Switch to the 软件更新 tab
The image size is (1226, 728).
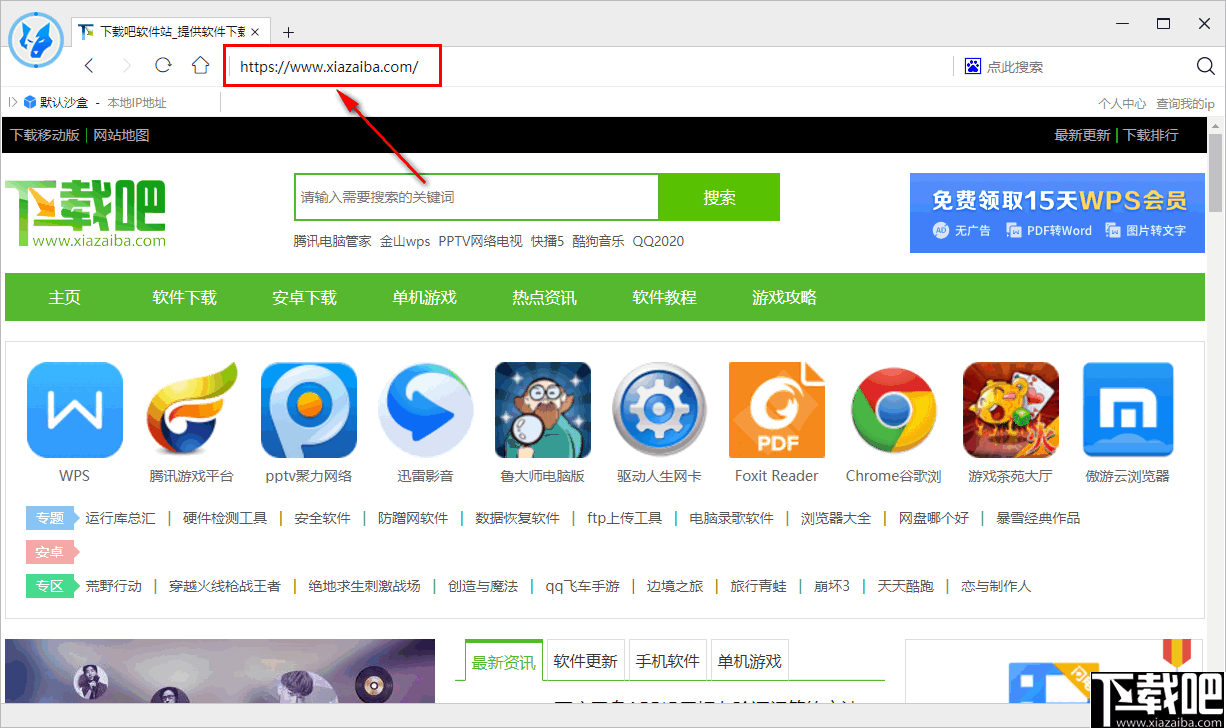pos(585,659)
